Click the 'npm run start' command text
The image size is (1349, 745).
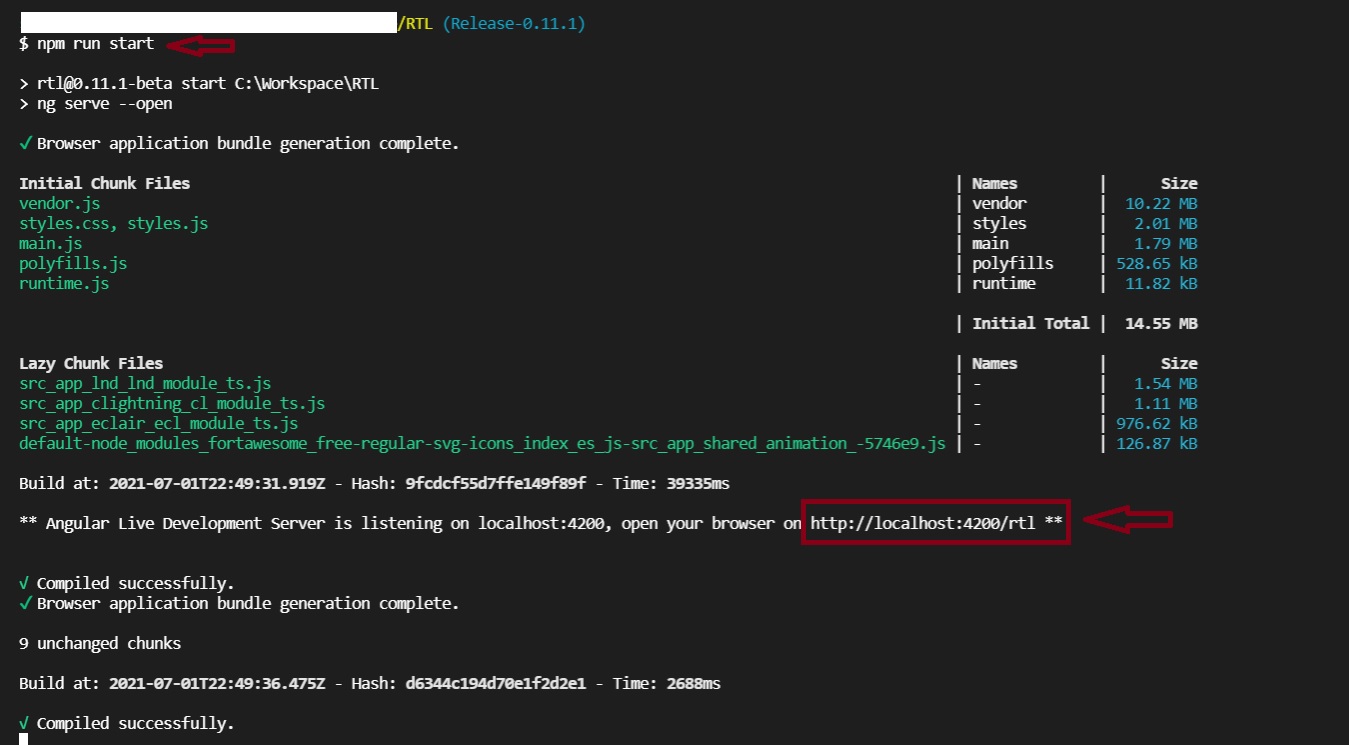[95, 44]
